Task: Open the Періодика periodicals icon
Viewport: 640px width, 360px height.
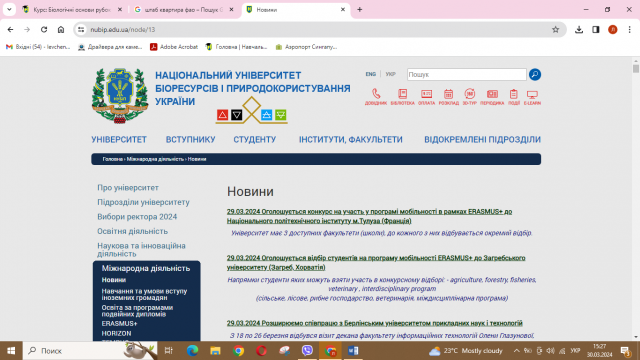Action: pos(492,97)
